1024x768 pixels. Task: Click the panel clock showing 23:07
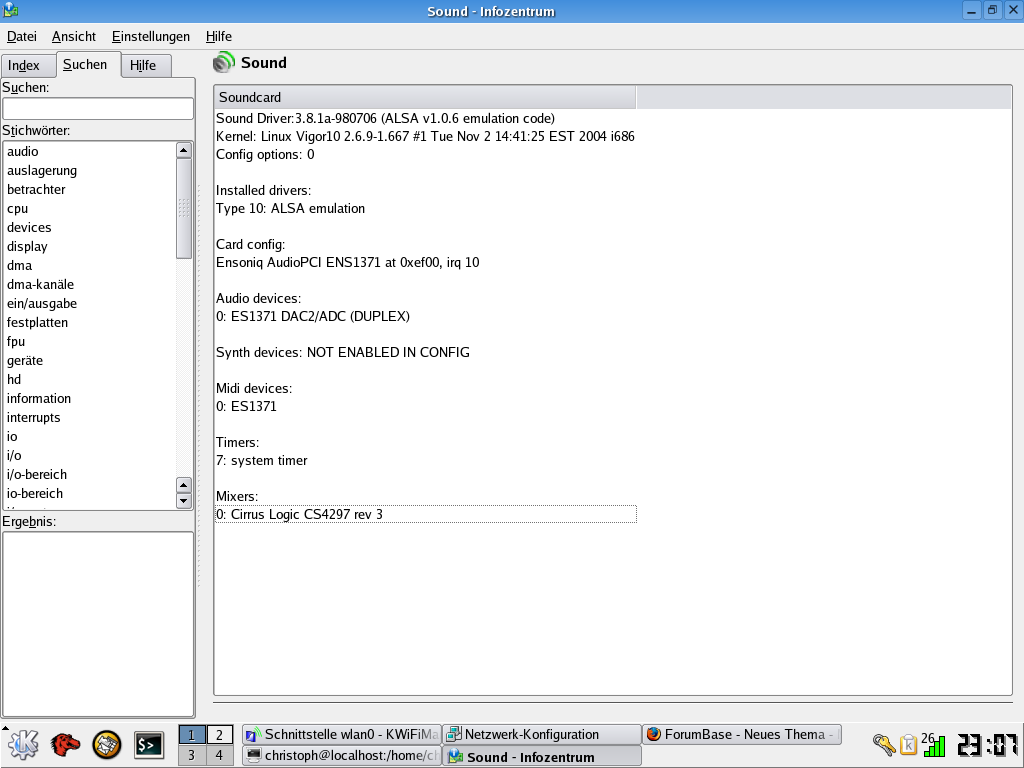point(987,745)
